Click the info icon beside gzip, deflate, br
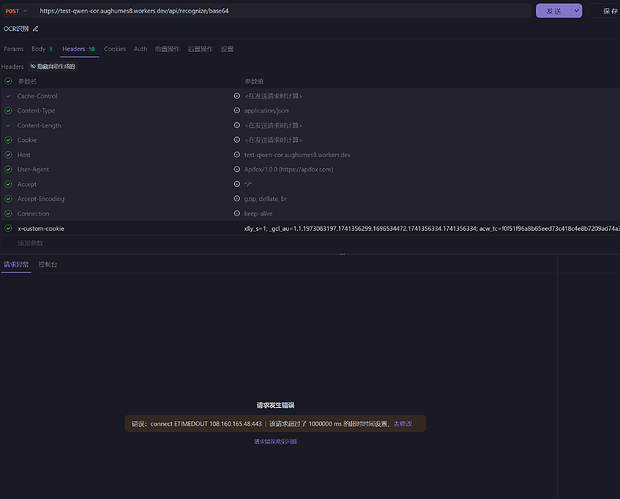620x499 pixels. tap(237, 198)
